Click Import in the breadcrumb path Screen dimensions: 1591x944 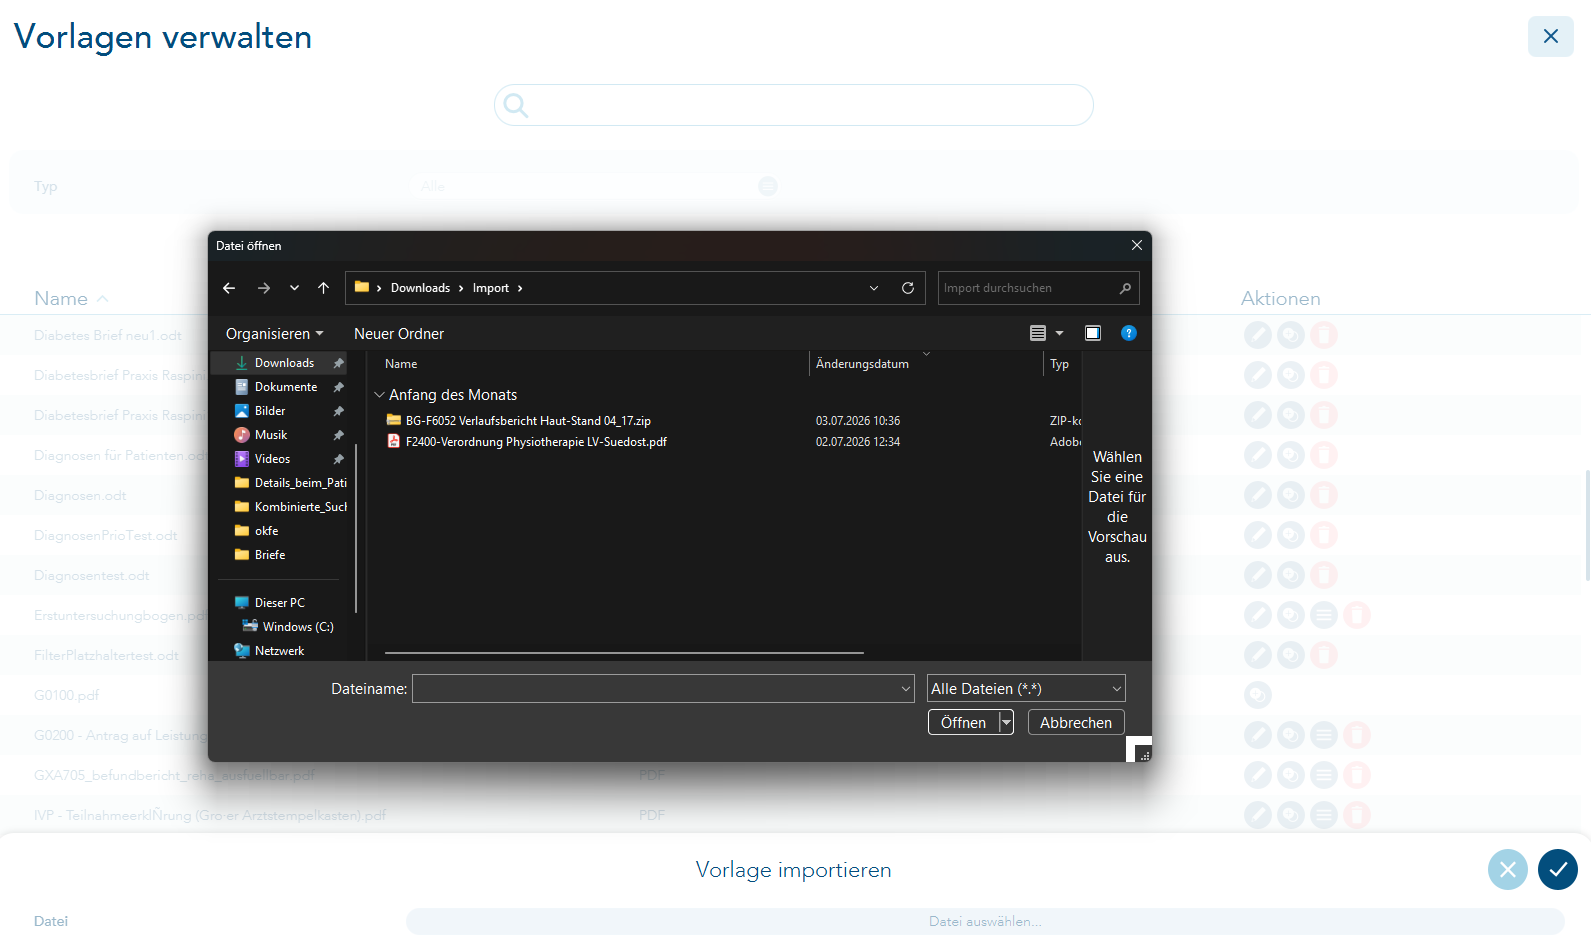pyautogui.click(x=491, y=288)
